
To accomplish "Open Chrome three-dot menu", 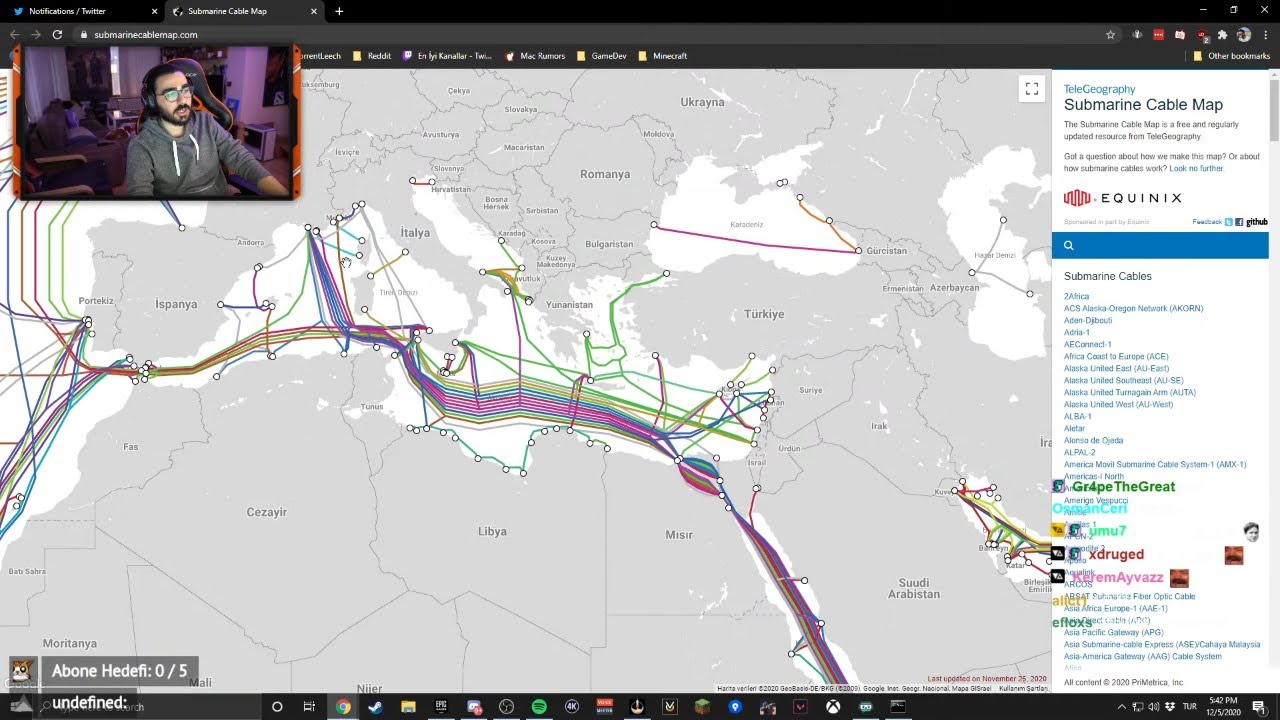I will click(1265, 34).
